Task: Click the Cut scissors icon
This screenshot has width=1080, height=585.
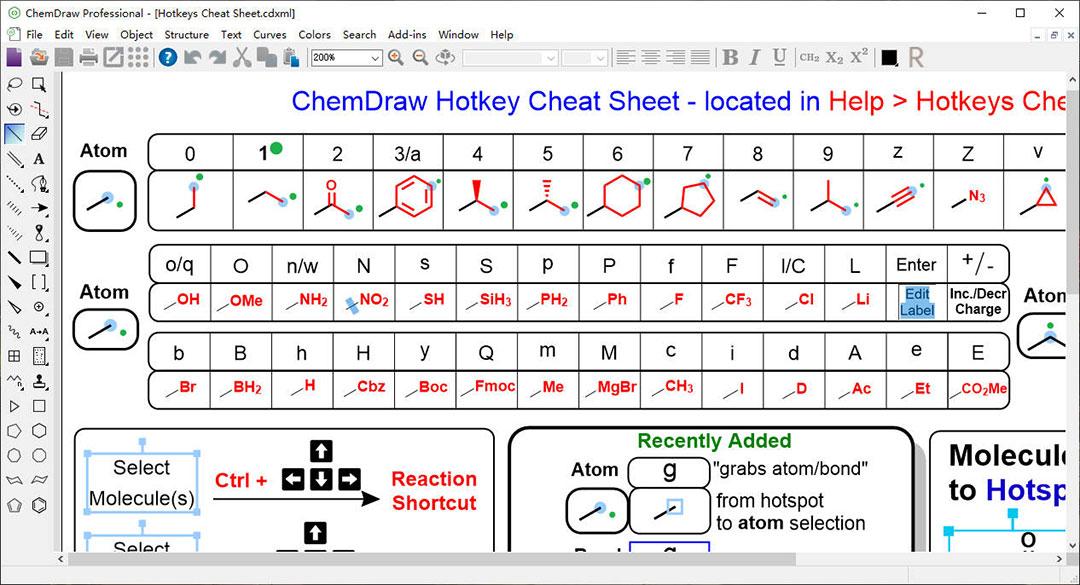Action: [x=242, y=57]
